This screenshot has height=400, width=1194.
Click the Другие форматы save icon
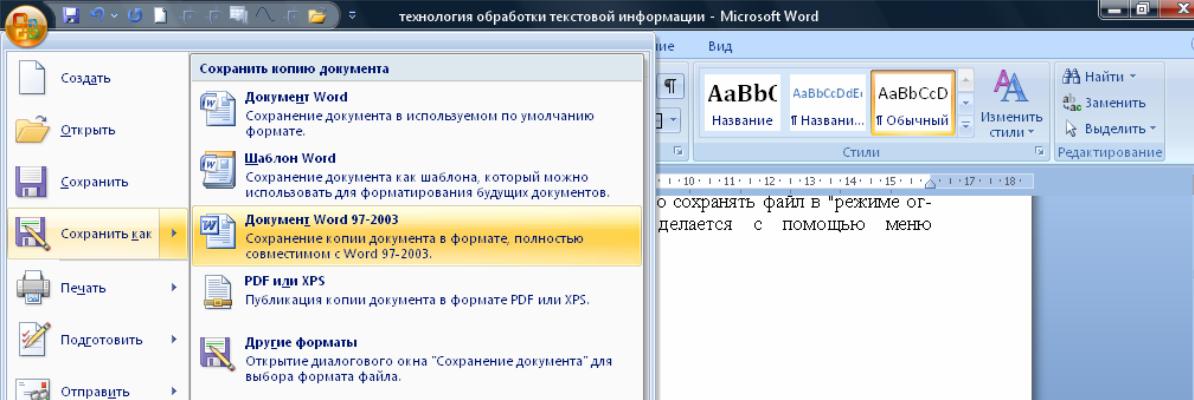[x=218, y=354]
